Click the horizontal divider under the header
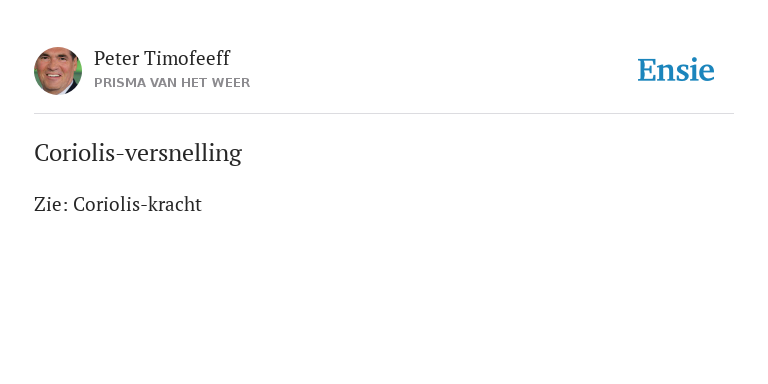768x384 pixels. 384,114
